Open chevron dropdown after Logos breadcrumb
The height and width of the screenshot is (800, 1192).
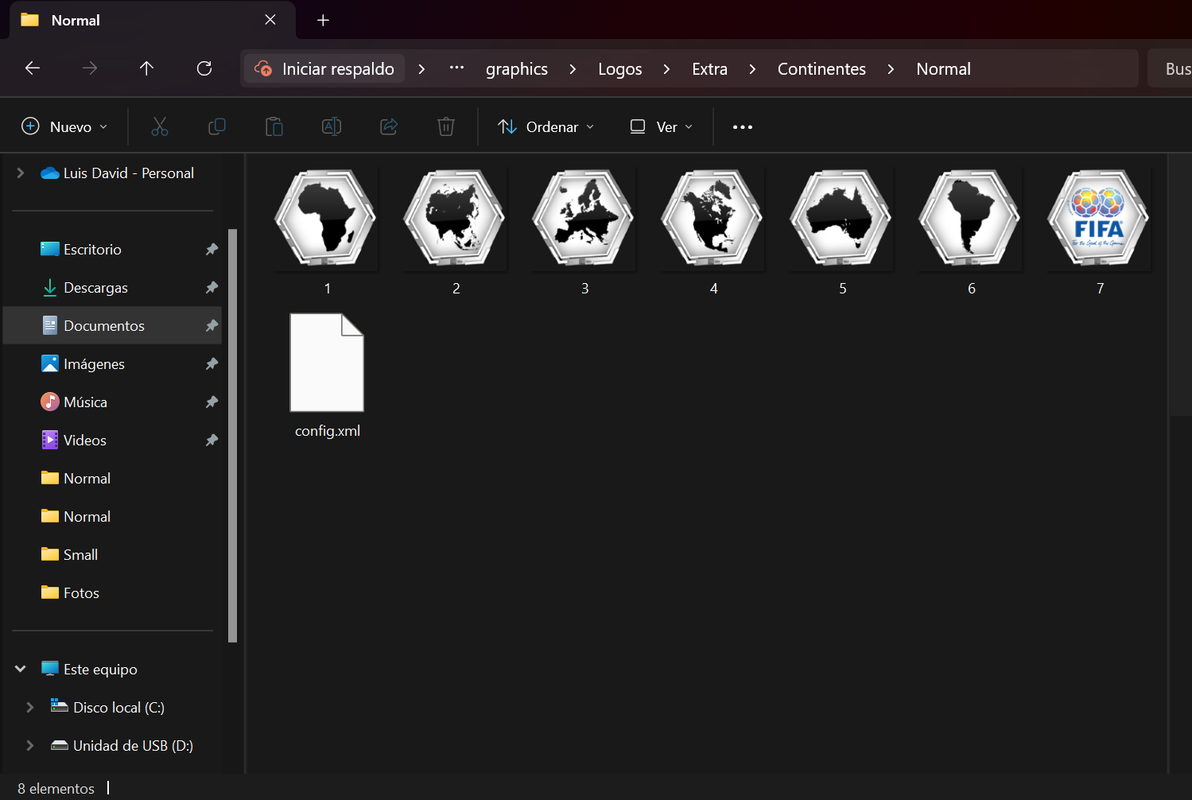click(x=667, y=69)
